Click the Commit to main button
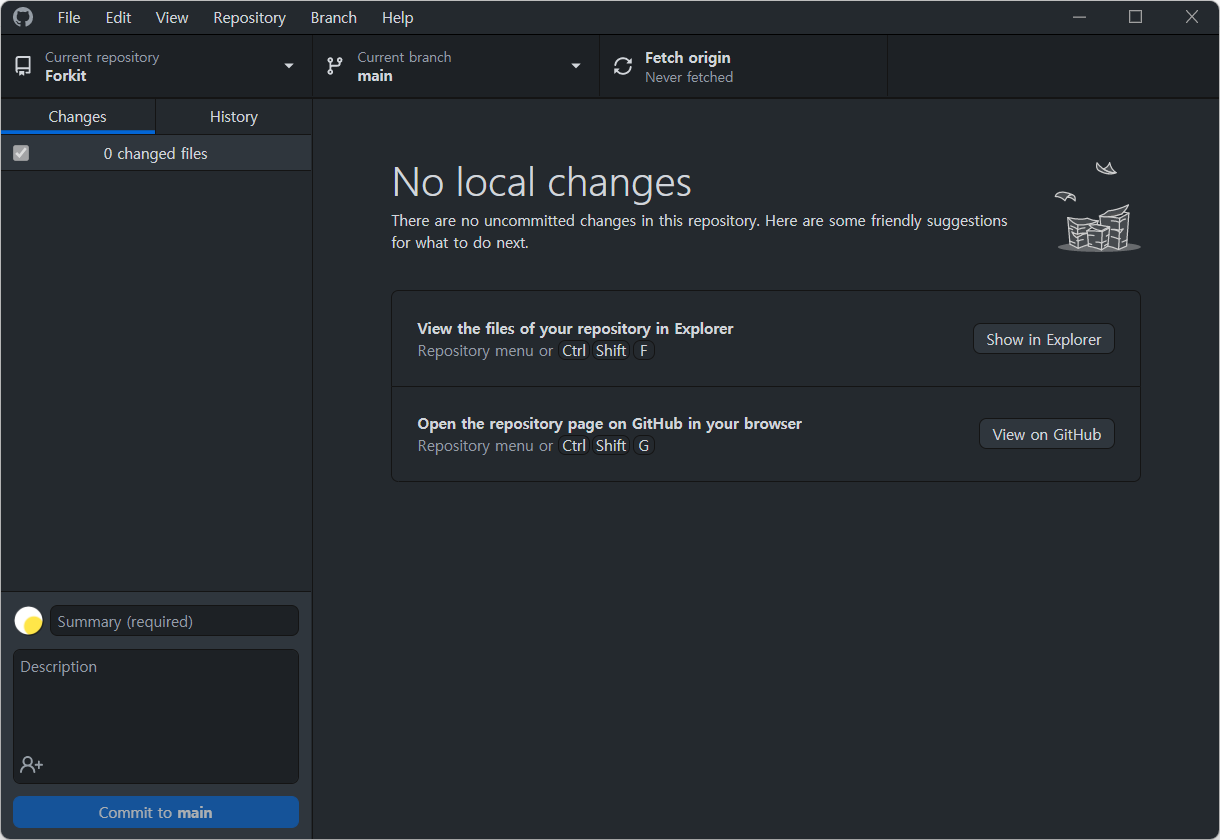The image size is (1220, 840). (156, 812)
